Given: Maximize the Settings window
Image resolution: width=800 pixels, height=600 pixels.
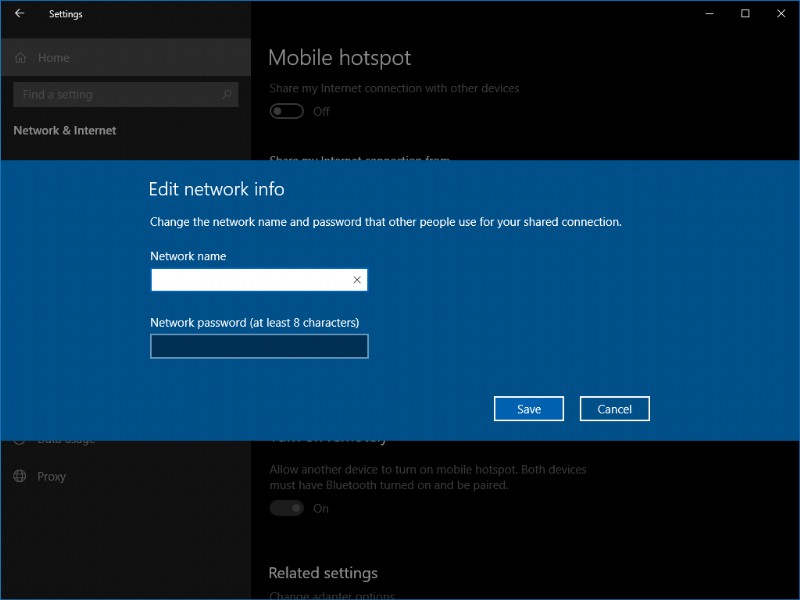Looking at the screenshot, I should [744, 14].
